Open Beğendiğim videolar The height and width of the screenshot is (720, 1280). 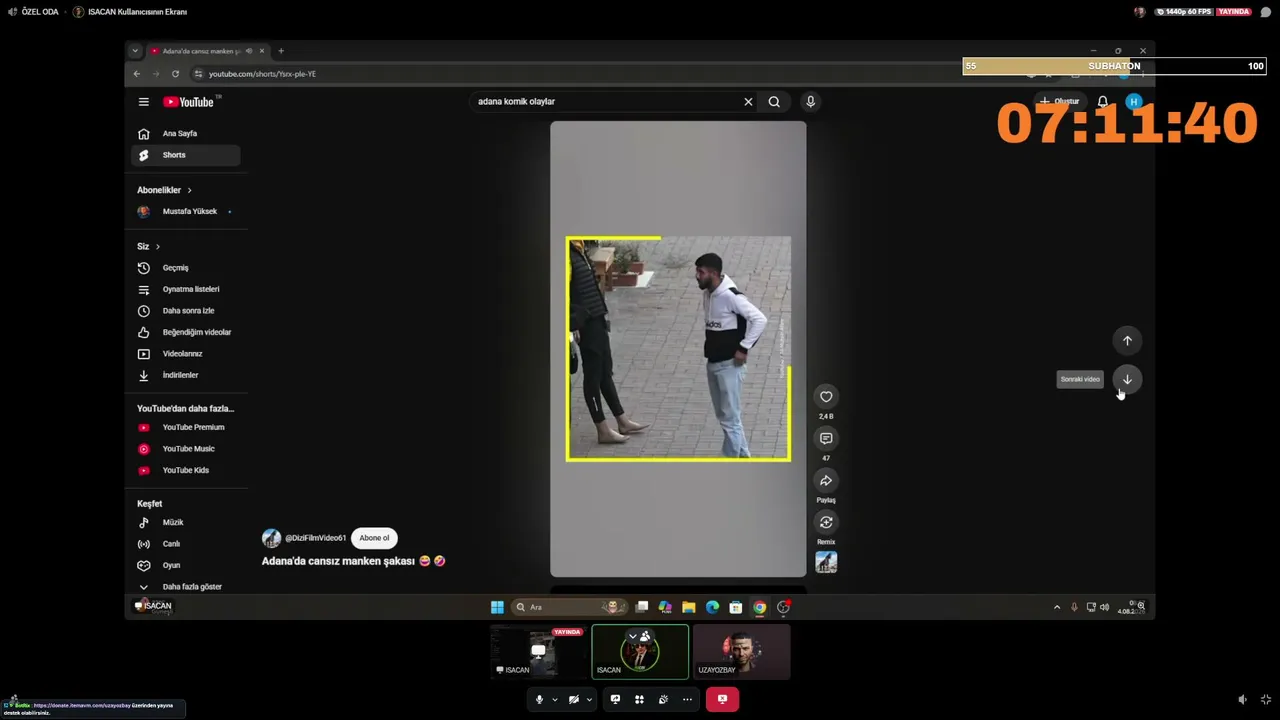[x=185, y=332]
